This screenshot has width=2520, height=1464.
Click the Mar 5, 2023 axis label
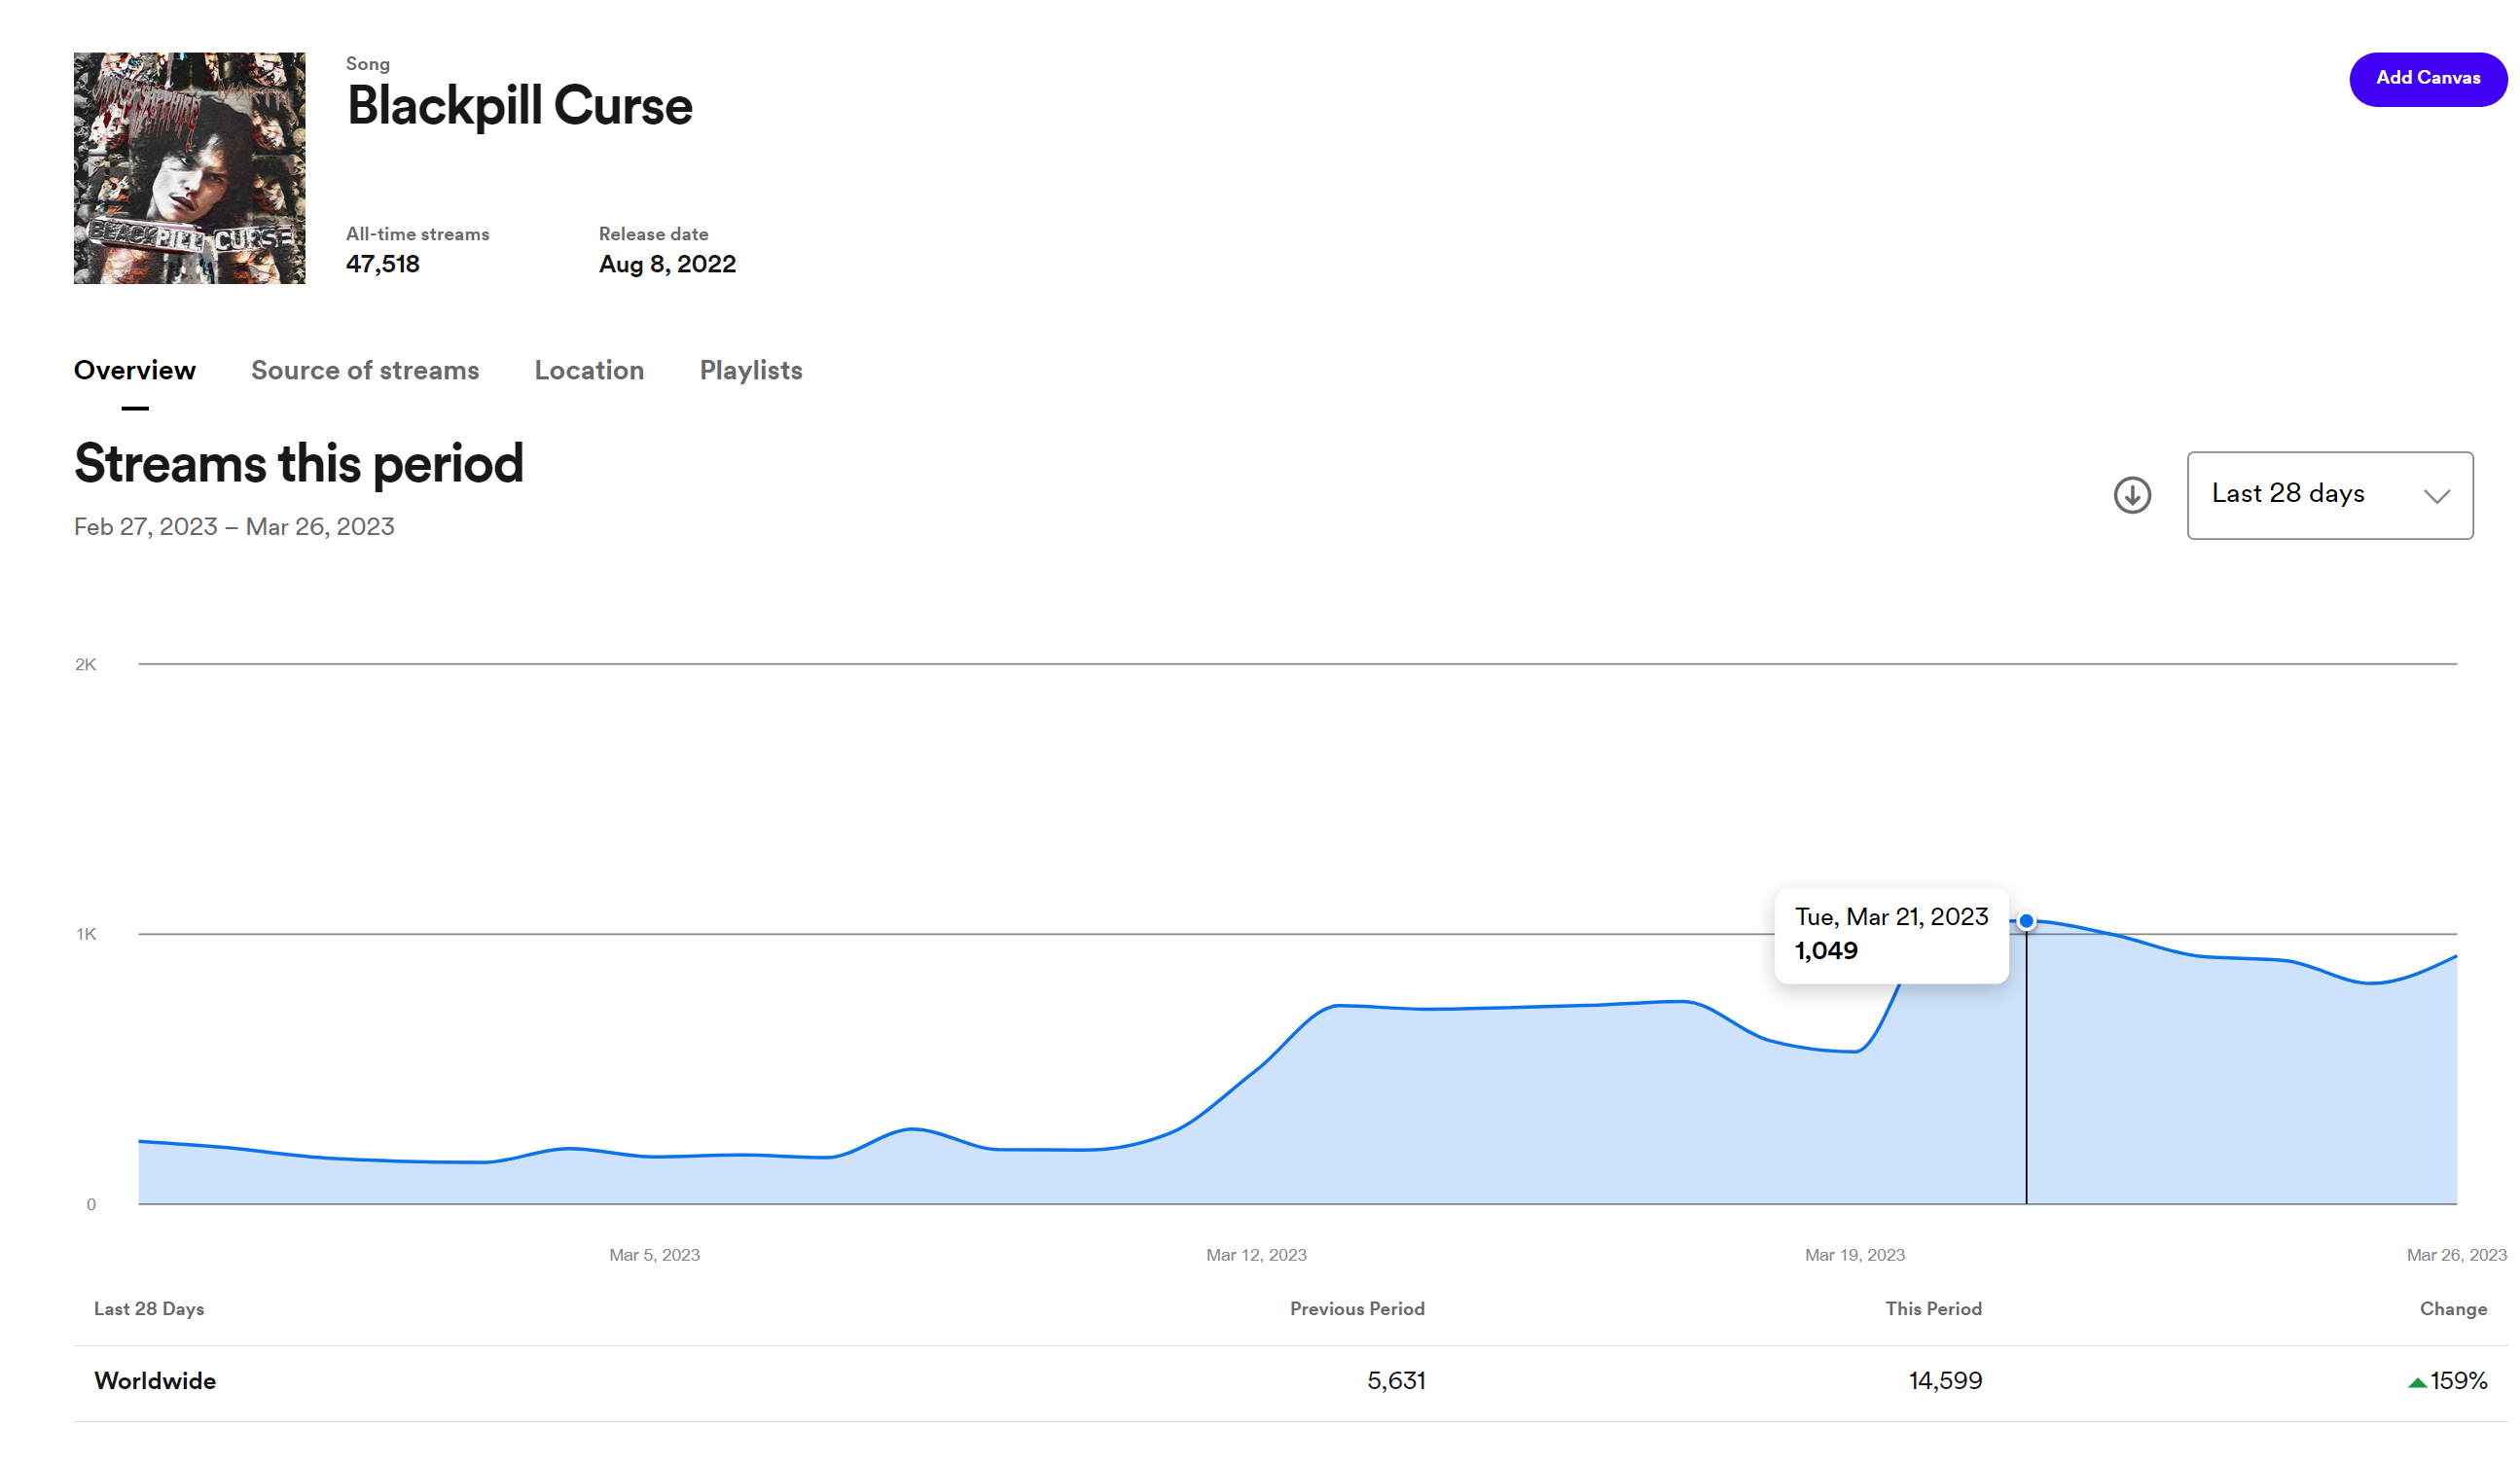pyautogui.click(x=654, y=1254)
